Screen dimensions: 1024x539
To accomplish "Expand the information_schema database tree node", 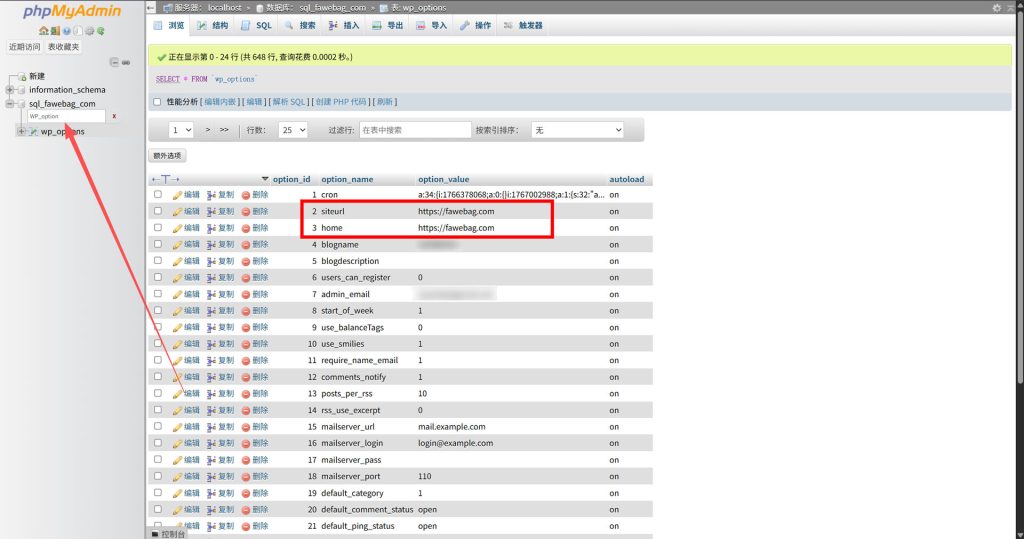I will [x=10, y=90].
